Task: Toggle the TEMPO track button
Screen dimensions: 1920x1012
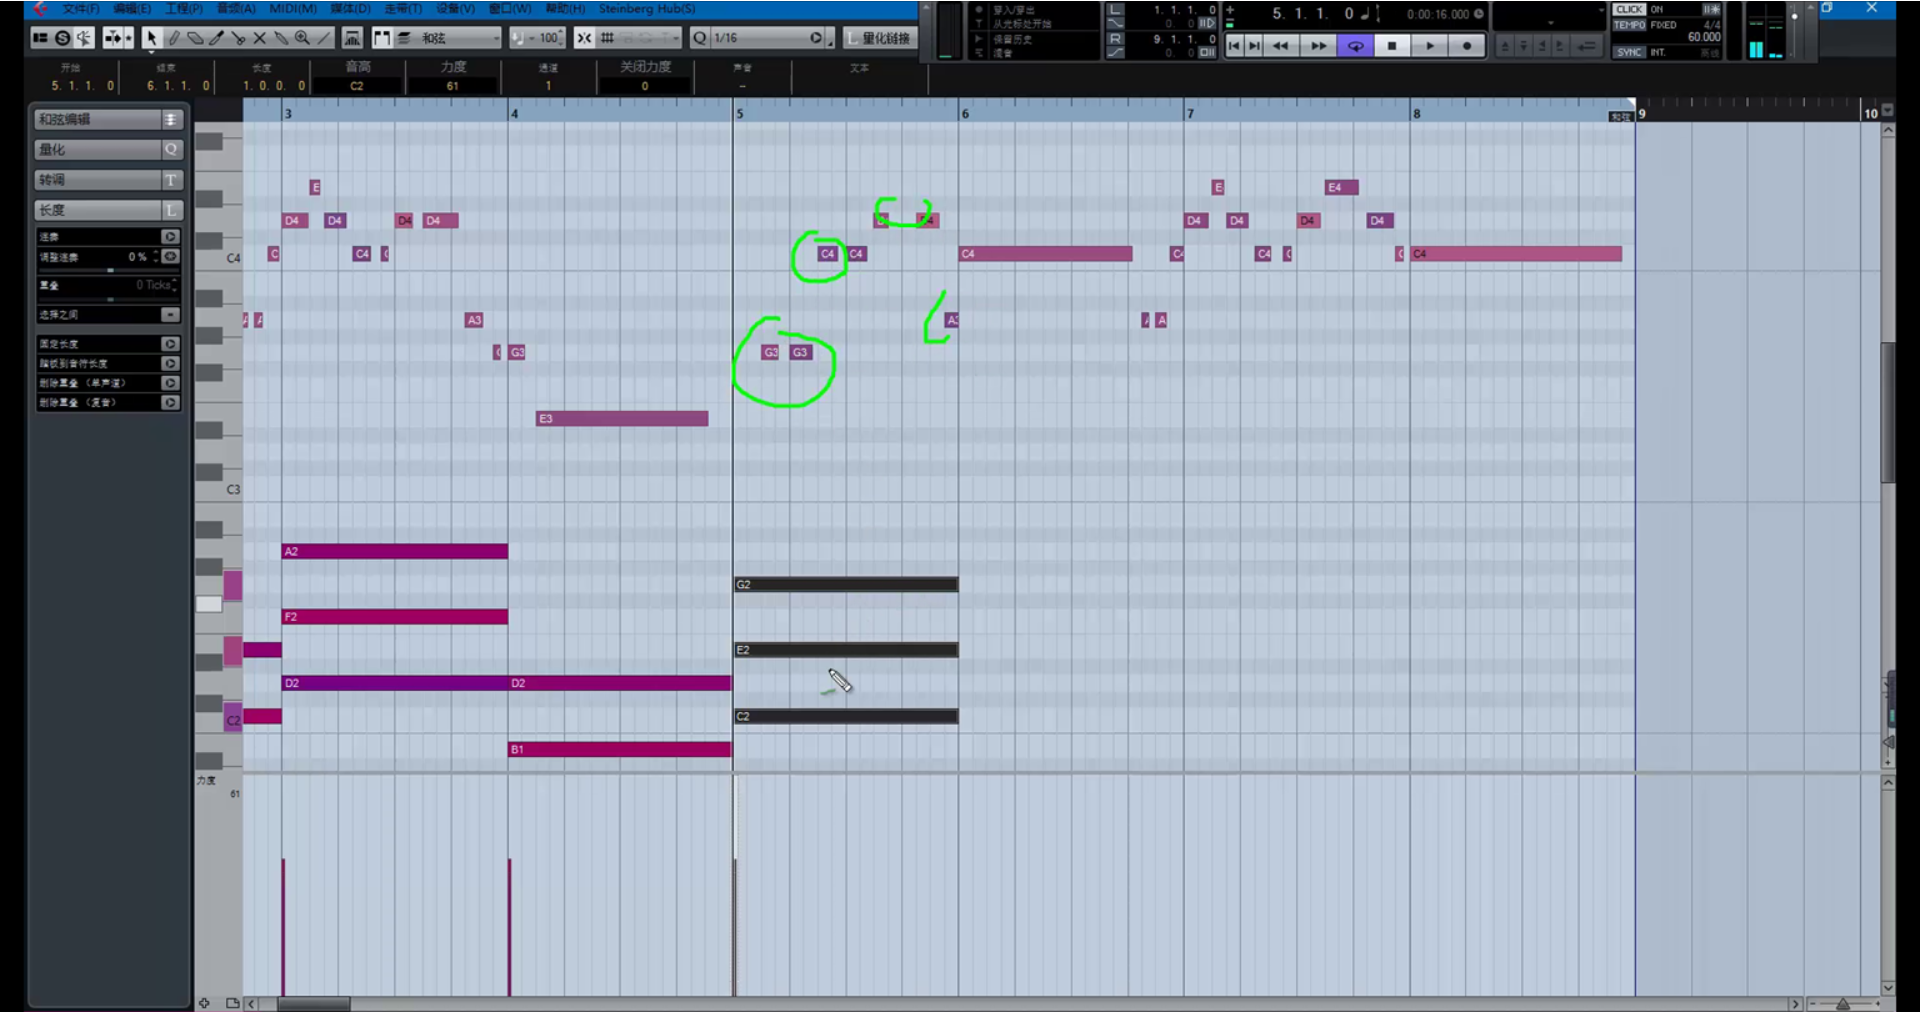Action: pyautogui.click(x=1629, y=25)
